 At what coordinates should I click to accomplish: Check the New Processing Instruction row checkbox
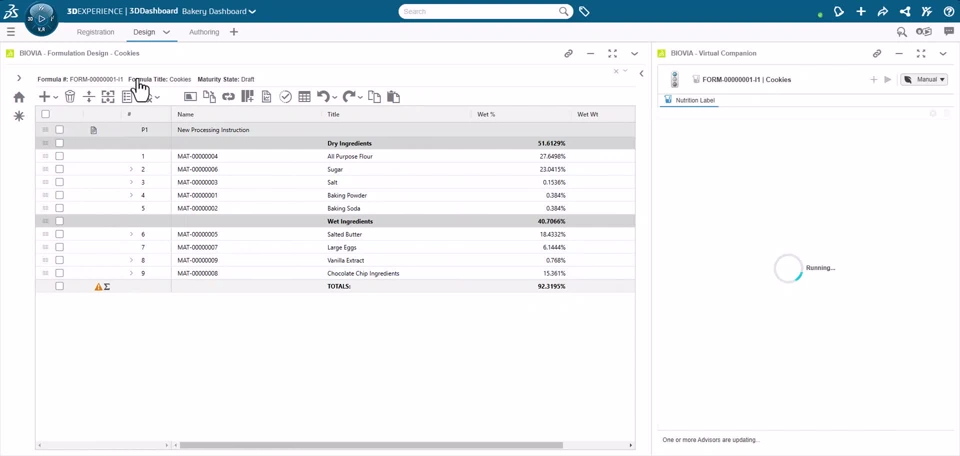[x=59, y=130]
